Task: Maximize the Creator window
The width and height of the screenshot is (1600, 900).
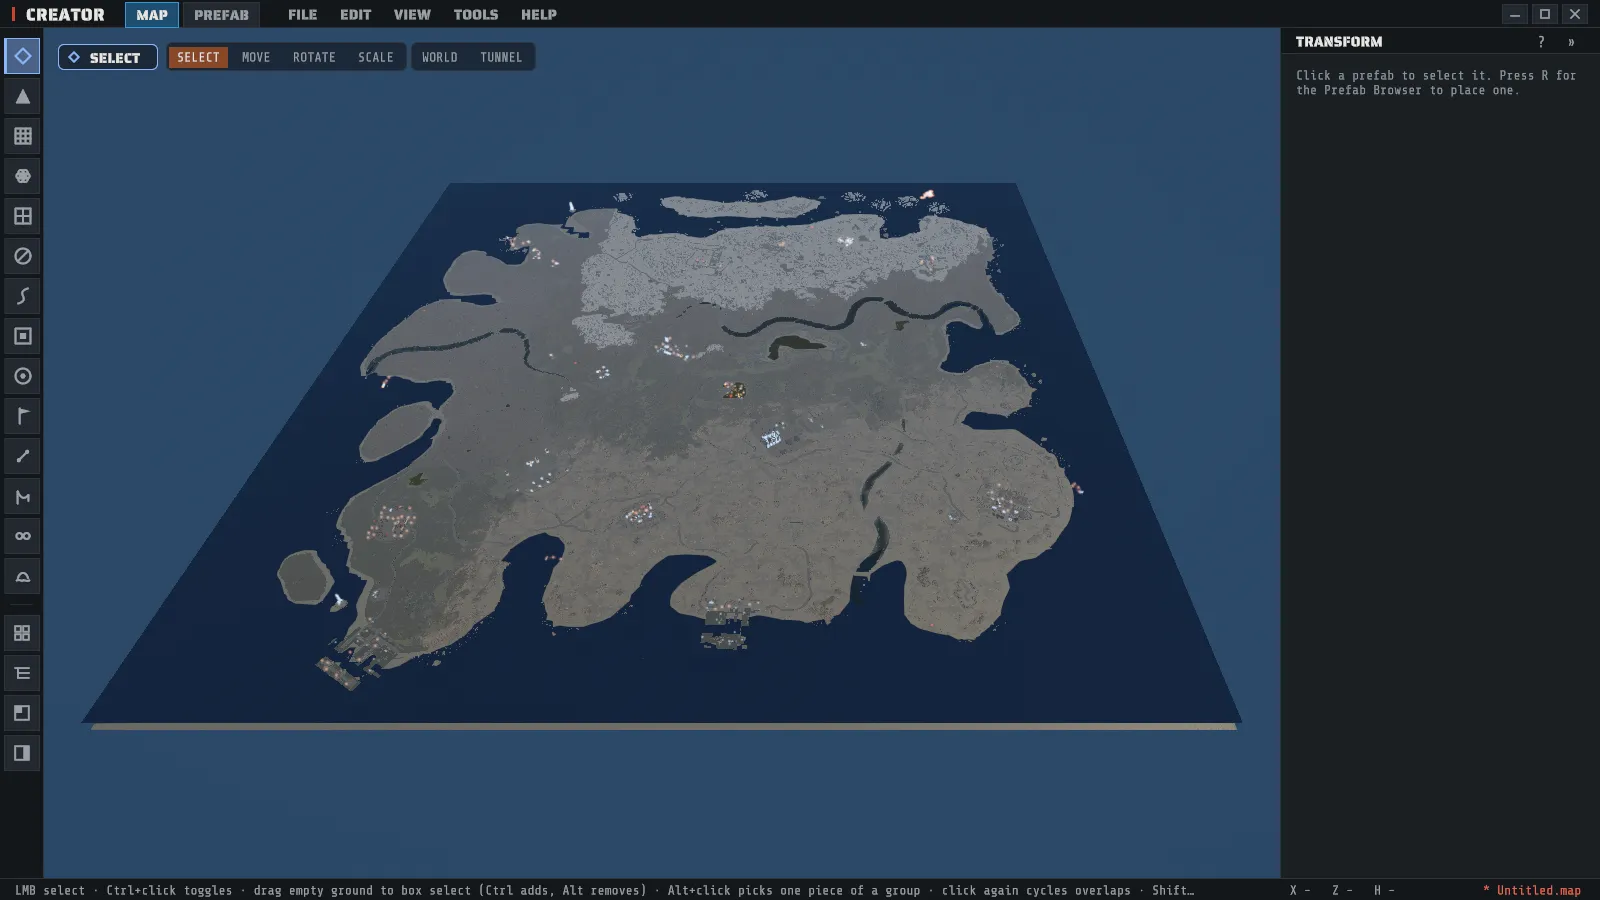Action: click(1545, 14)
